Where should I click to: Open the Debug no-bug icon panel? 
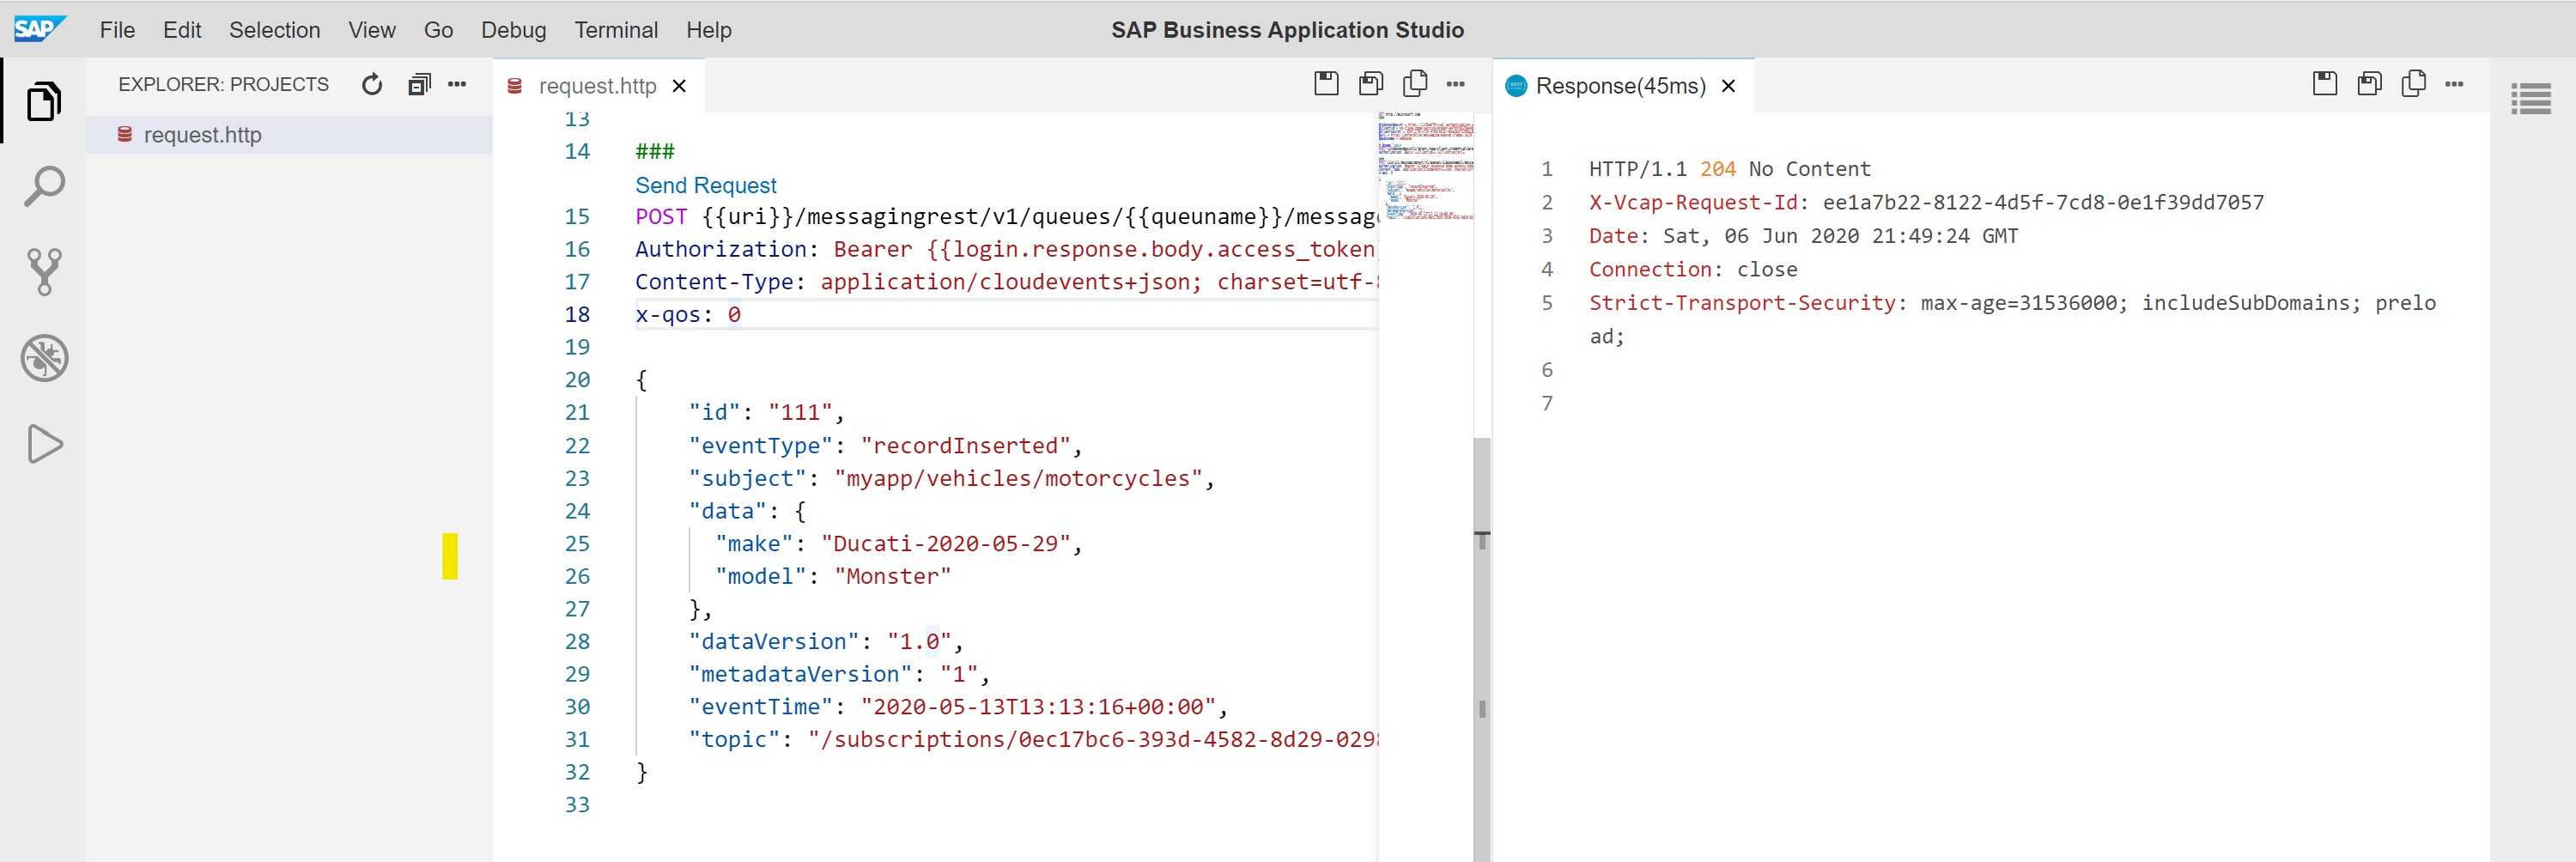click(x=44, y=358)
